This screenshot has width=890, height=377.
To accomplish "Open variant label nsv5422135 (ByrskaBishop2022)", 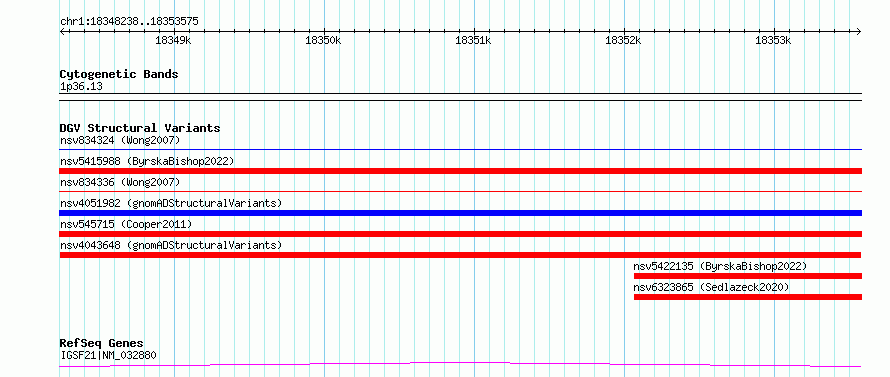I will point(720,266).
